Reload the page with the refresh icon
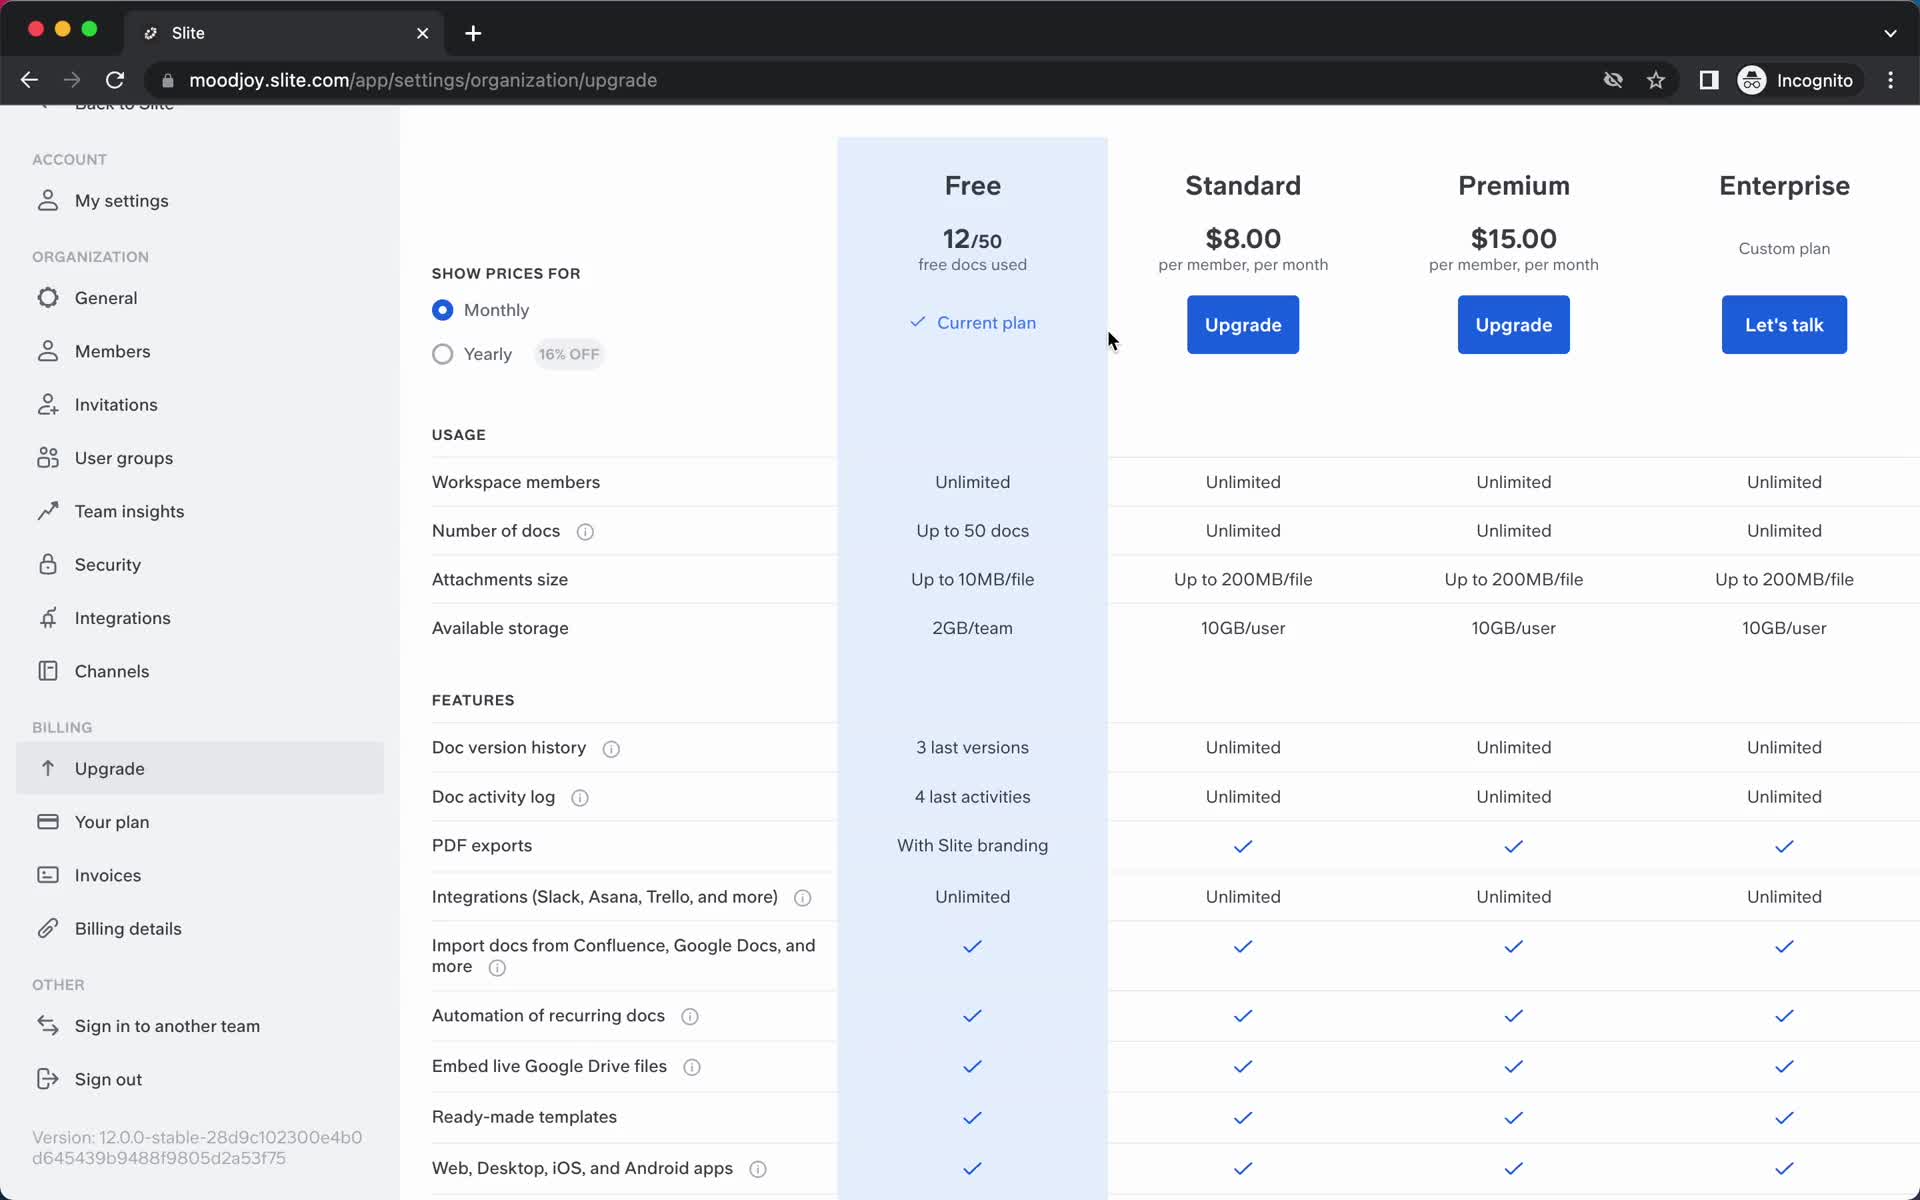The width and height of the screenshot is (1920, 1200). (115, 80)
